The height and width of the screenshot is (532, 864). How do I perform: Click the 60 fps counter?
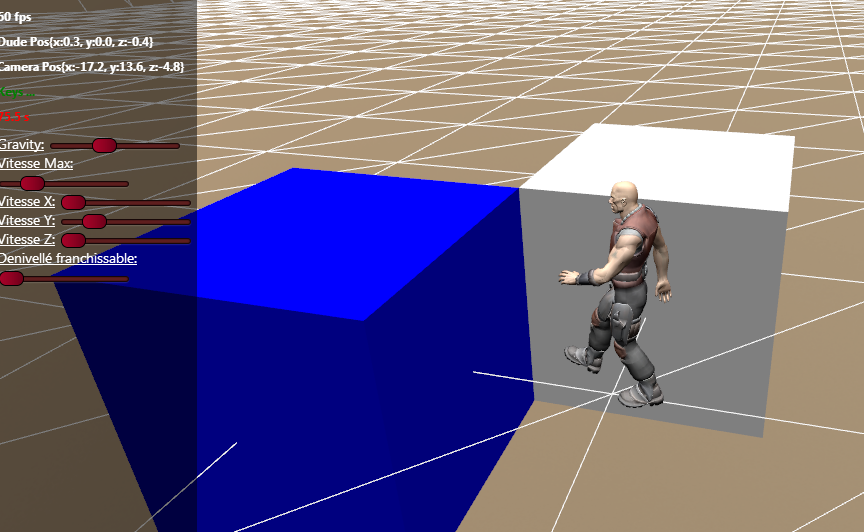(x=15, y=17)
